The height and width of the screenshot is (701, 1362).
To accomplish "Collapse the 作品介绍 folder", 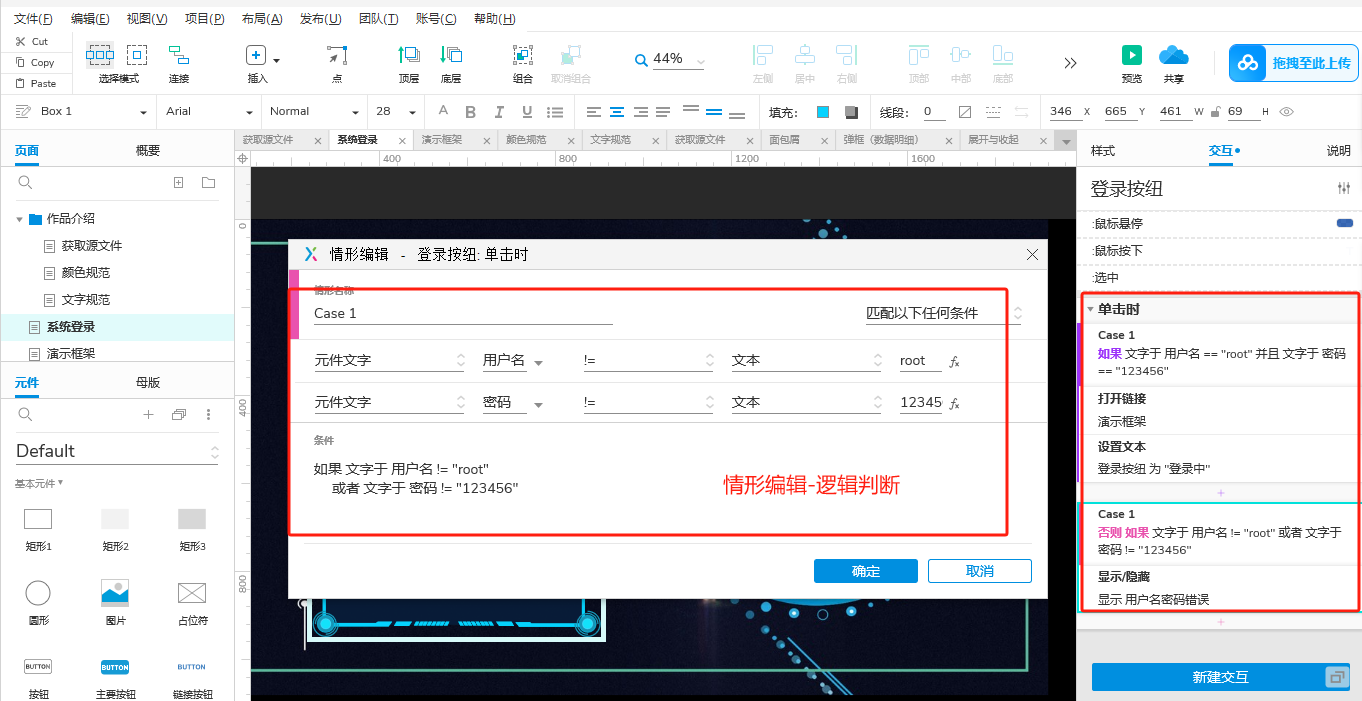I will [x=19, y=219].
